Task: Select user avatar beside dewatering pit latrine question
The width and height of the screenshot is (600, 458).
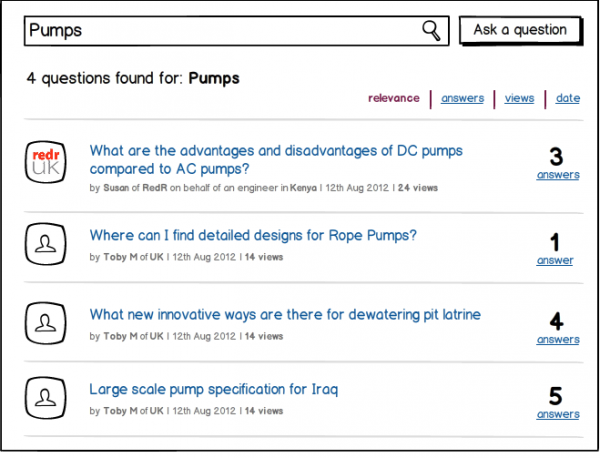Action: (46, 323)
